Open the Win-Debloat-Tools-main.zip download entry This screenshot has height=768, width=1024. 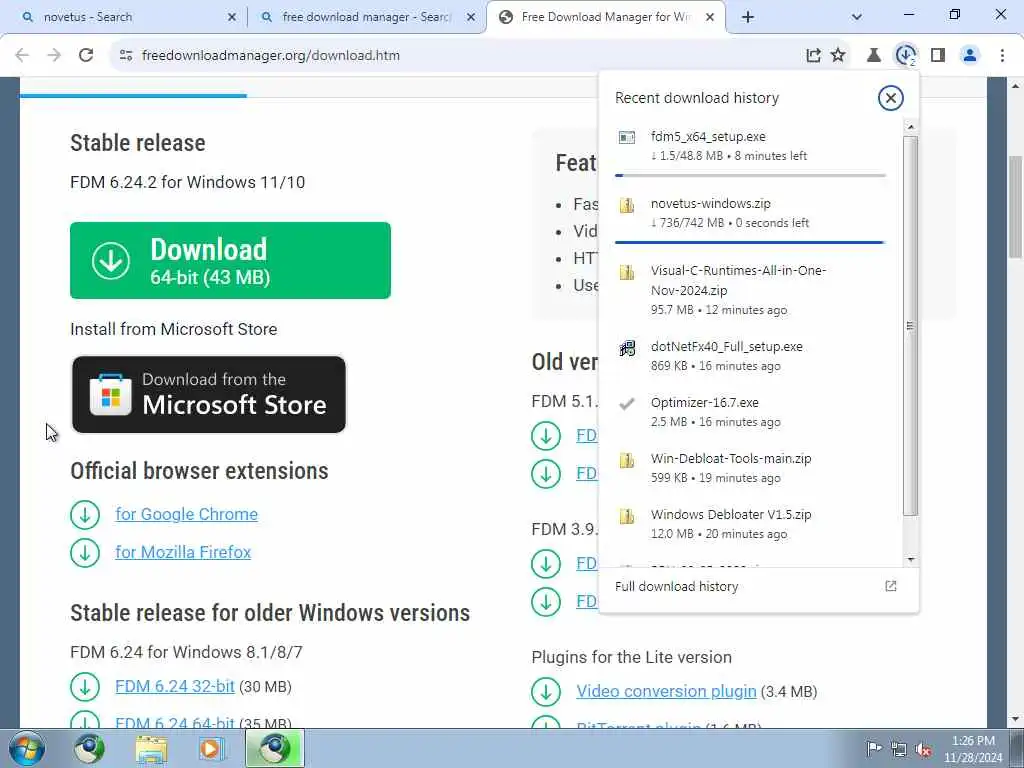point(750,468)
